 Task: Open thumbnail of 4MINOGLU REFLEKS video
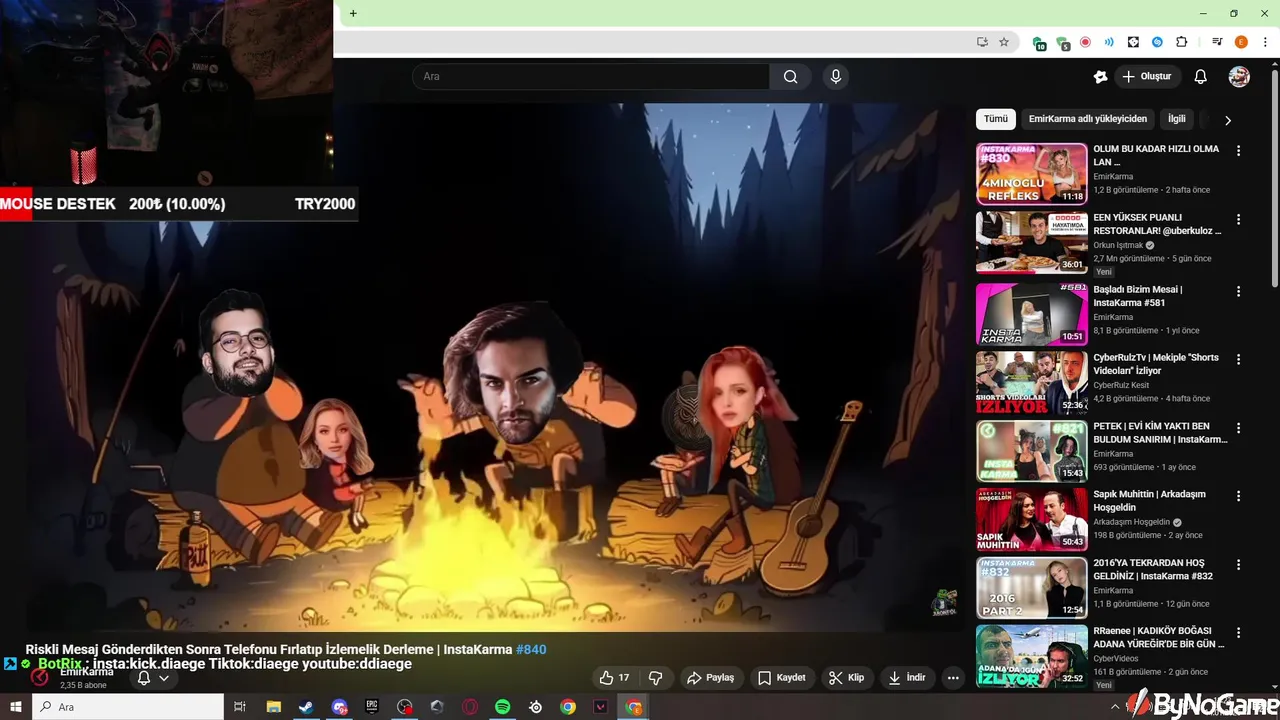tap(1031, 174)
